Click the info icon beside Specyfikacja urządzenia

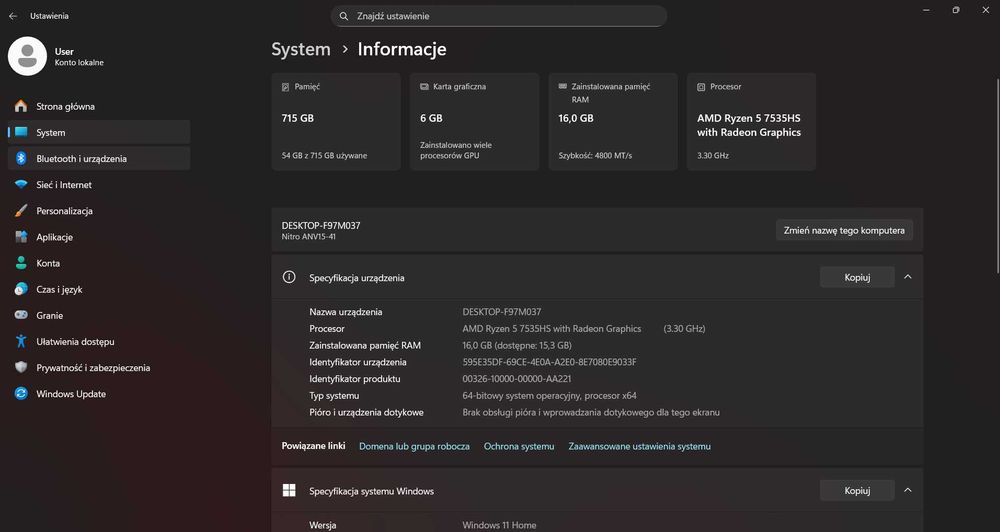289,277
